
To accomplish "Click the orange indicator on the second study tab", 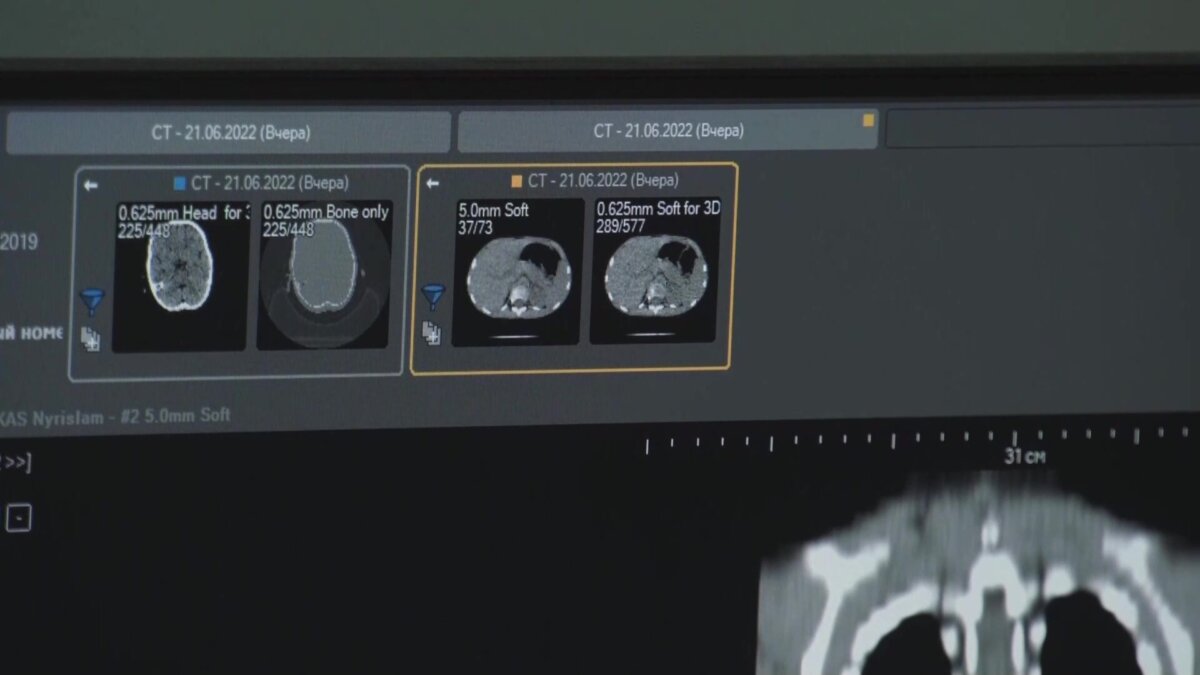I will (868, 120).
